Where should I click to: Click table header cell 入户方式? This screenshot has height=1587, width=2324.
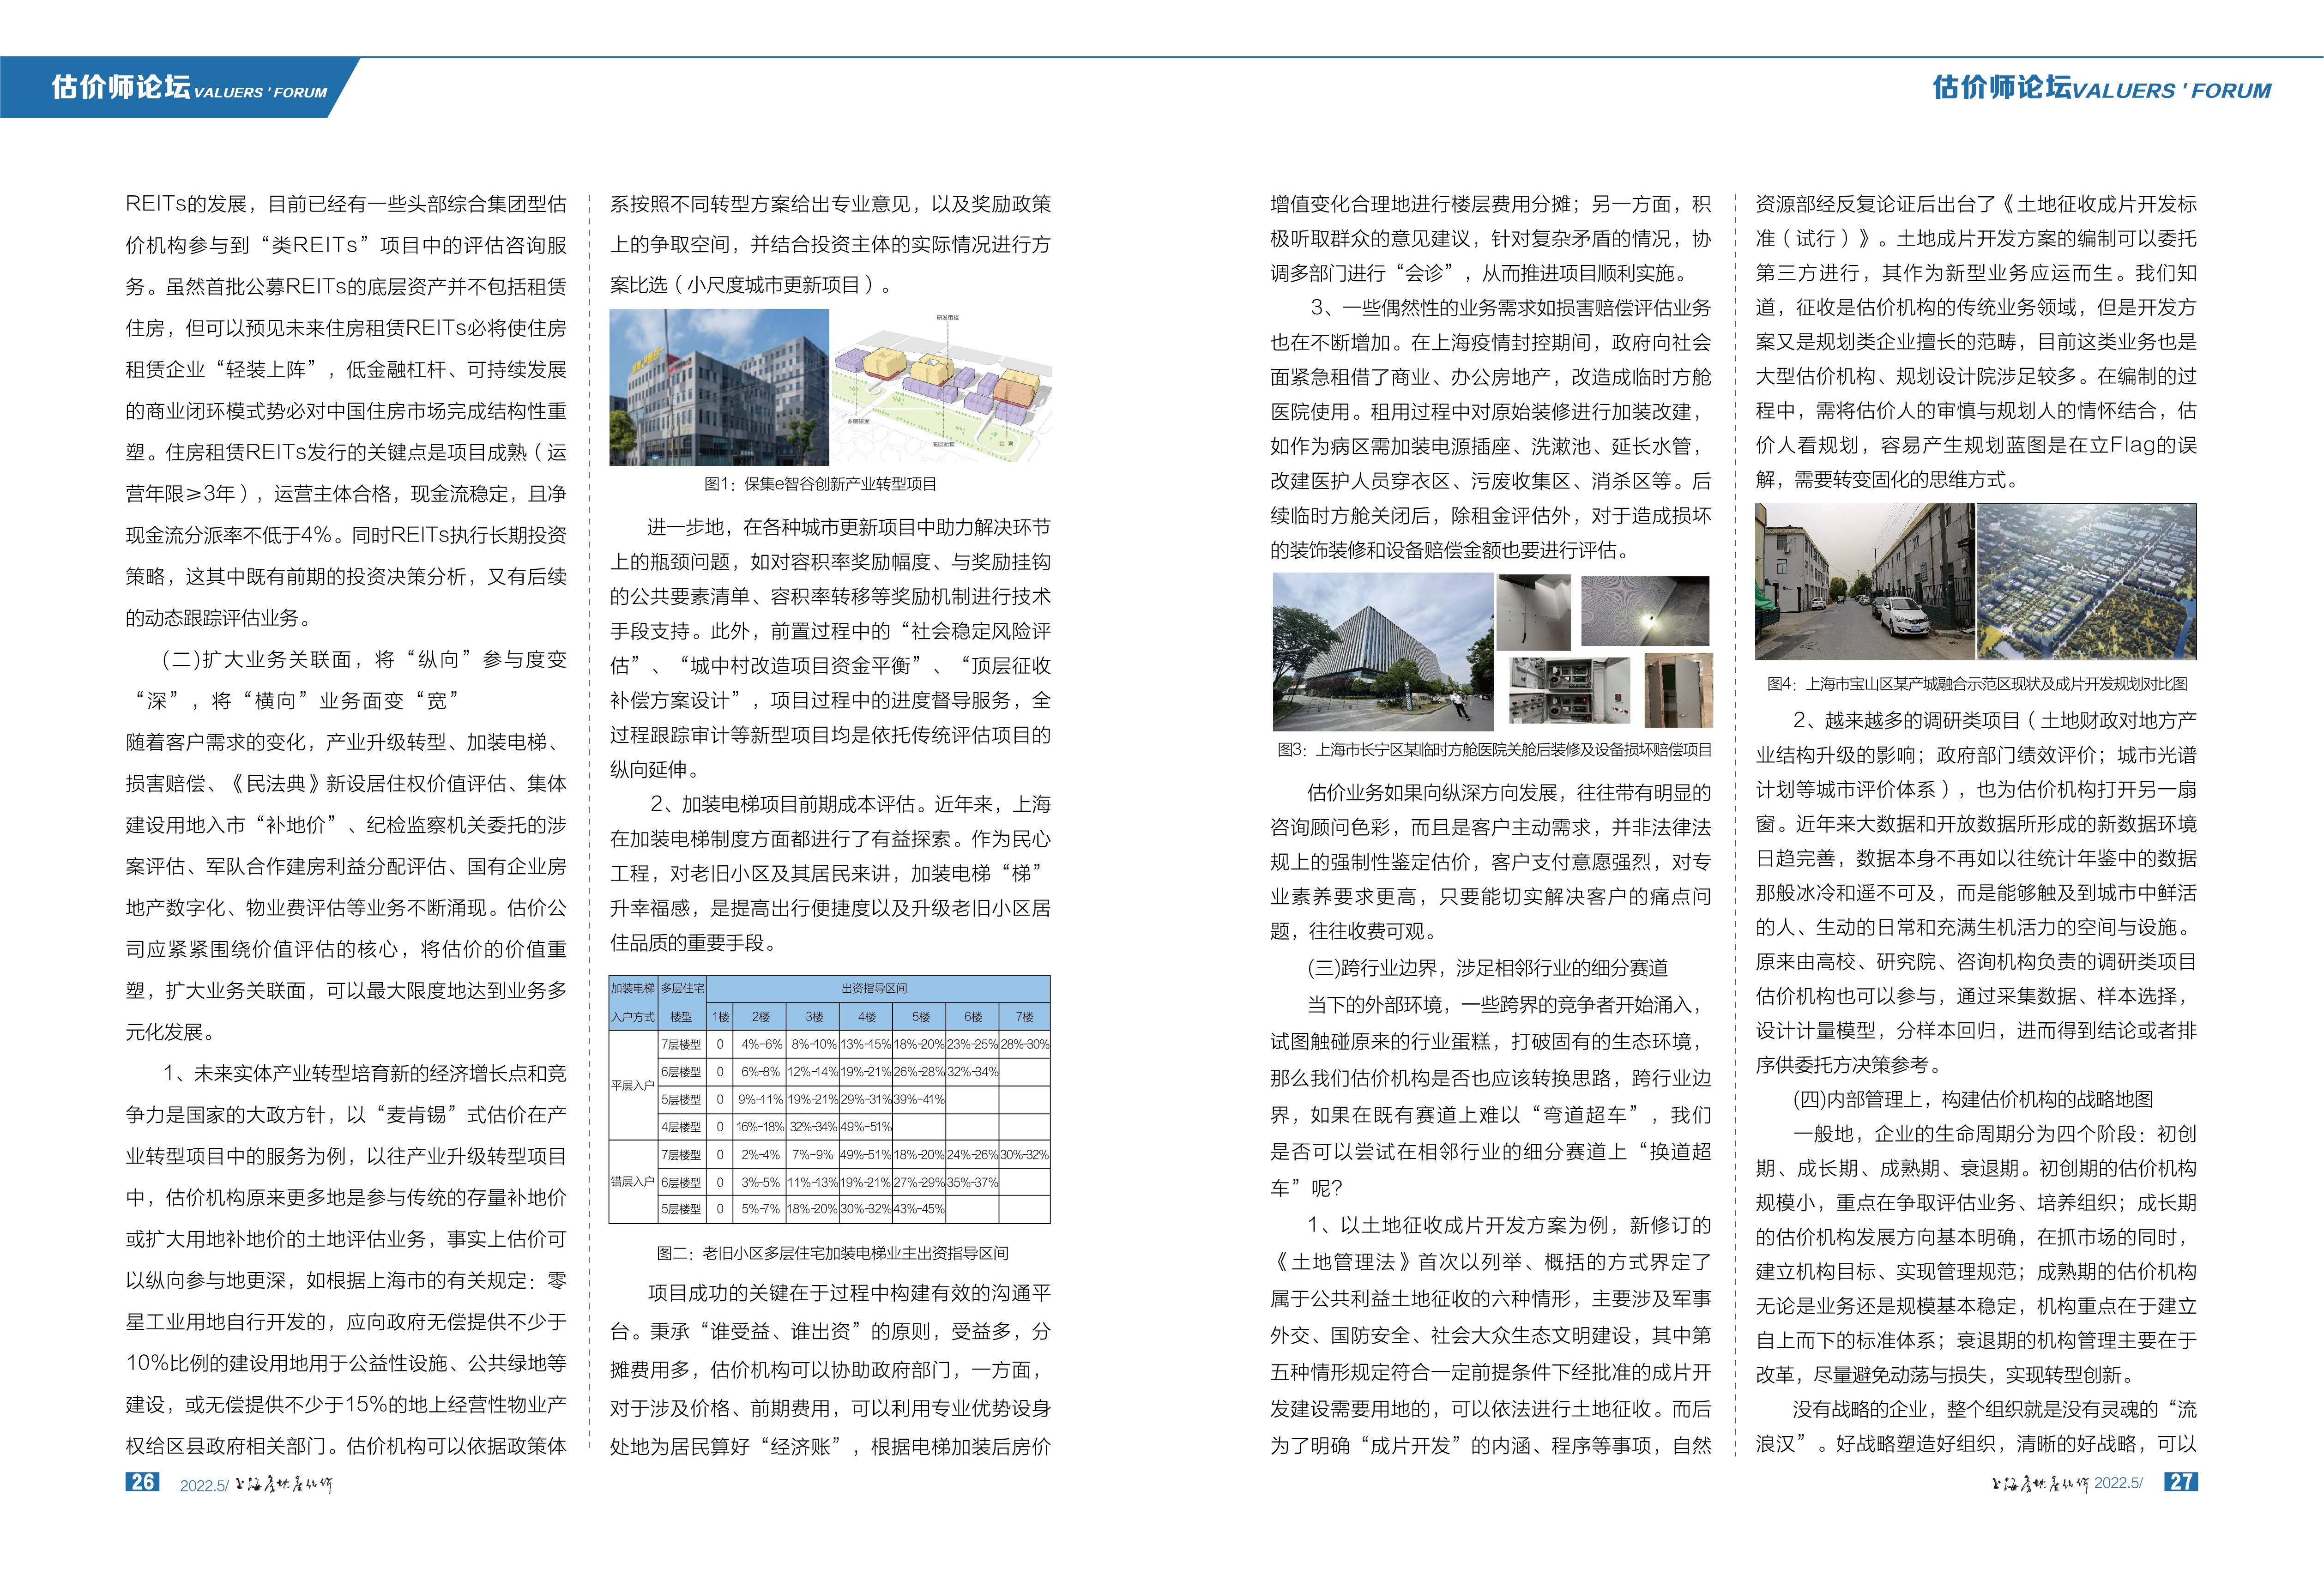pyautogui.click(x=633, y=1017)
